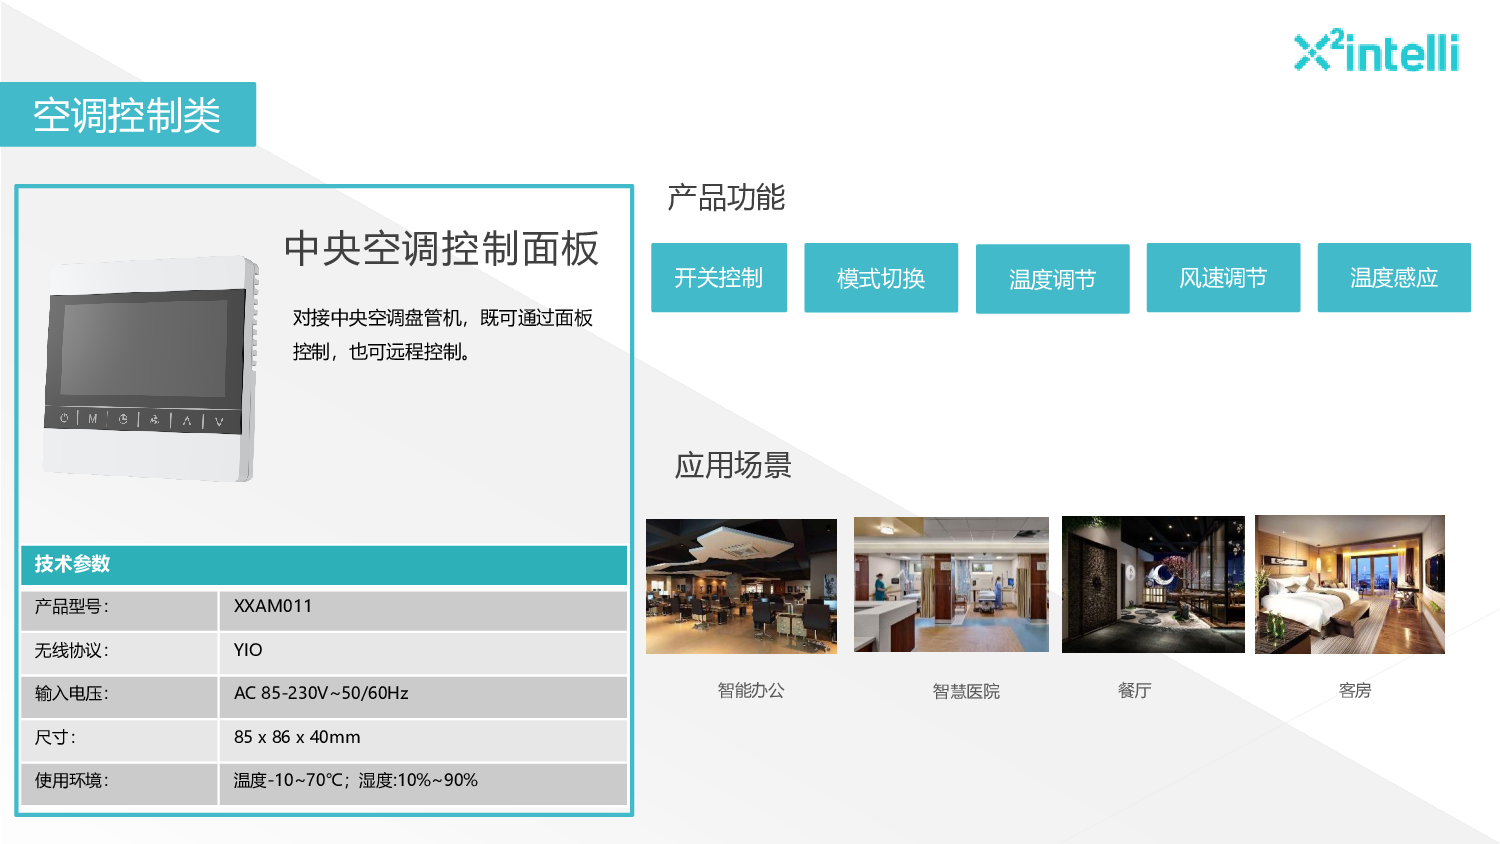
Task: Select the 温度-10~70℃ environment value
Action: [356, 780]
